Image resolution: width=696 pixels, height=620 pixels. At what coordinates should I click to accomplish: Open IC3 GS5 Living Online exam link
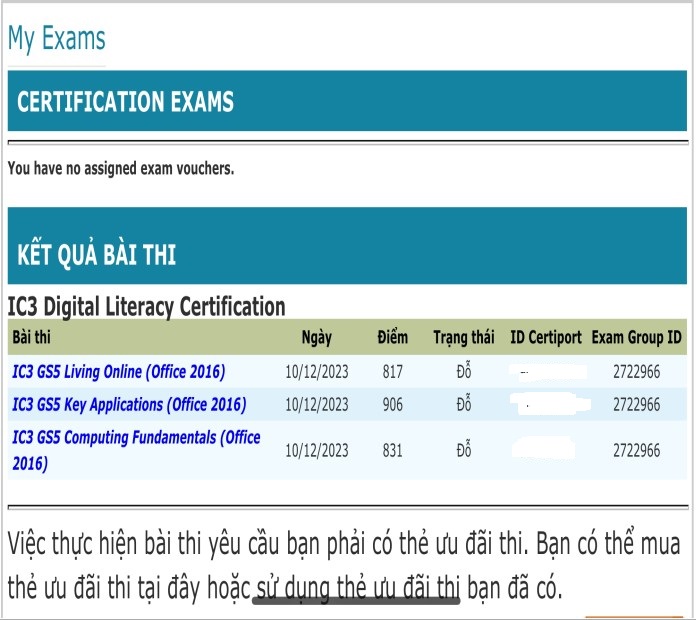[119, 372]
